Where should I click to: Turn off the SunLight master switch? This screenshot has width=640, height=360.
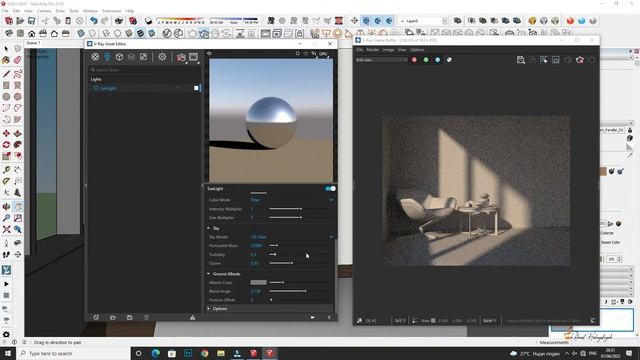(330, 189)
